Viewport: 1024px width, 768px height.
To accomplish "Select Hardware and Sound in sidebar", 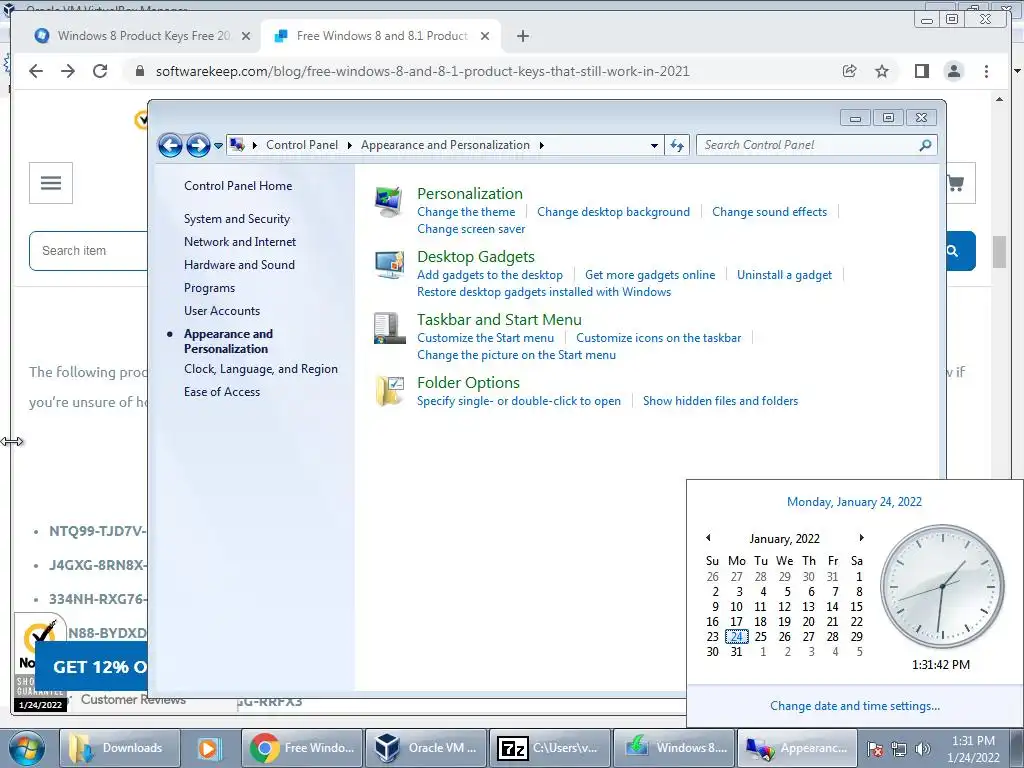I will tap(239, 264).
